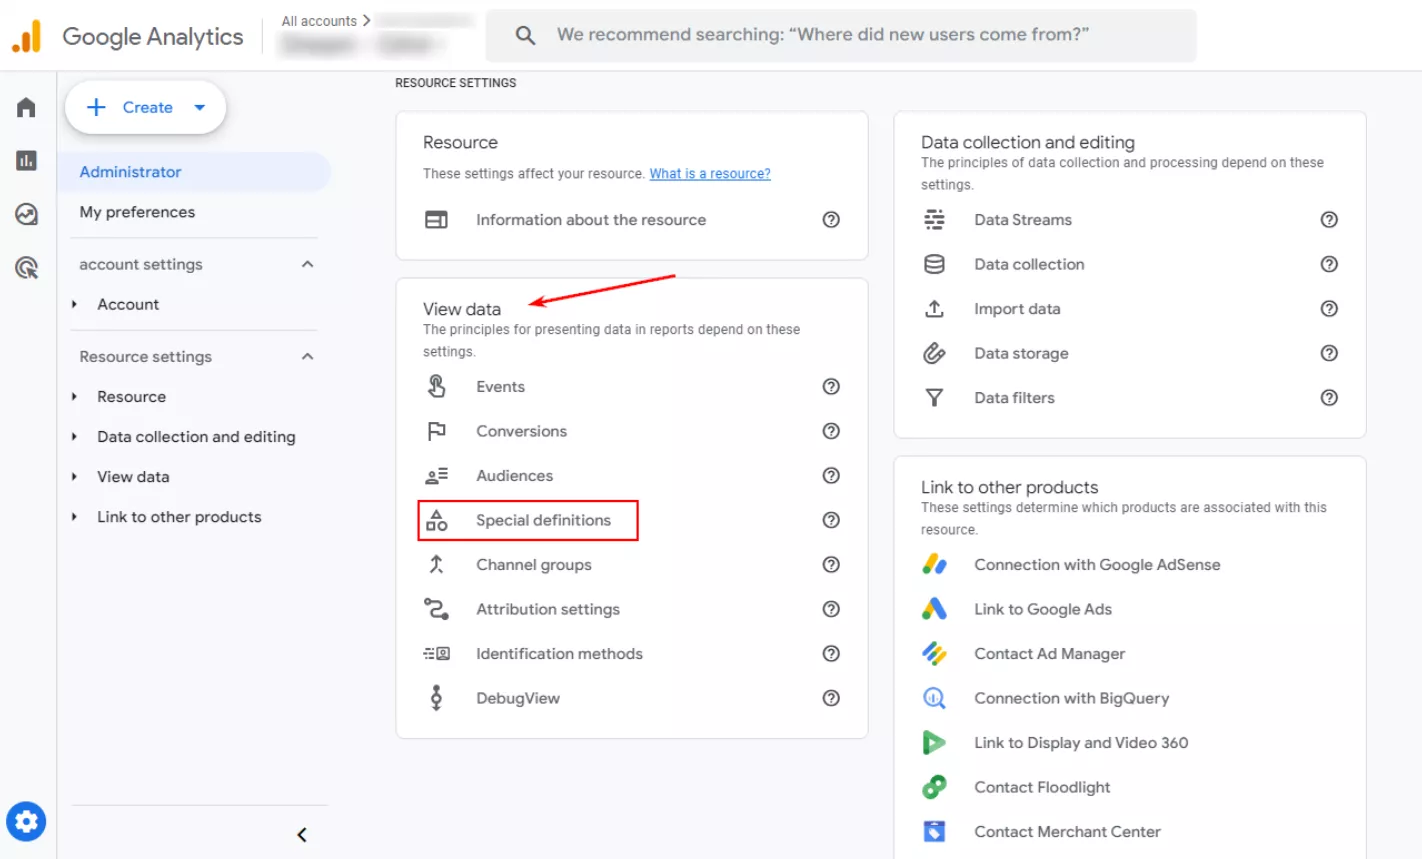Open Channel groups settings
1422x859 pixels.
(534, 565)
